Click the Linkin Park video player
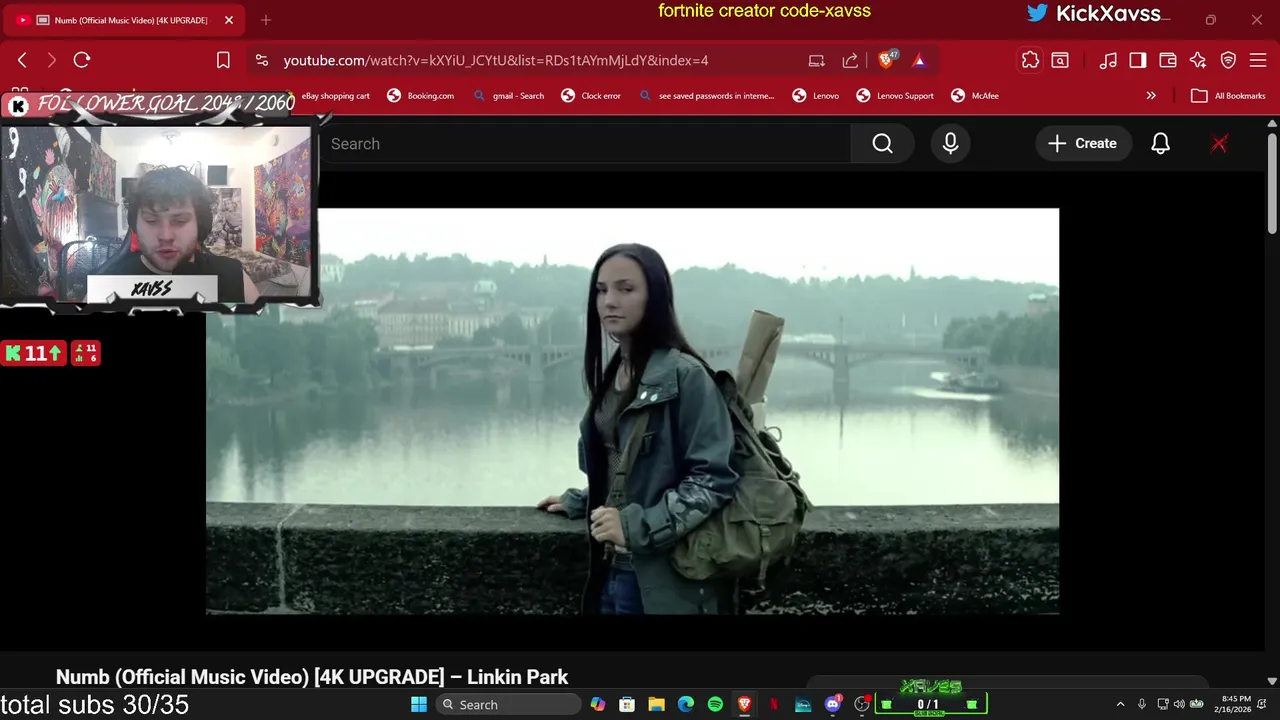The height and width of the screenshot is (720, 1280). click(x=632, y=411)
